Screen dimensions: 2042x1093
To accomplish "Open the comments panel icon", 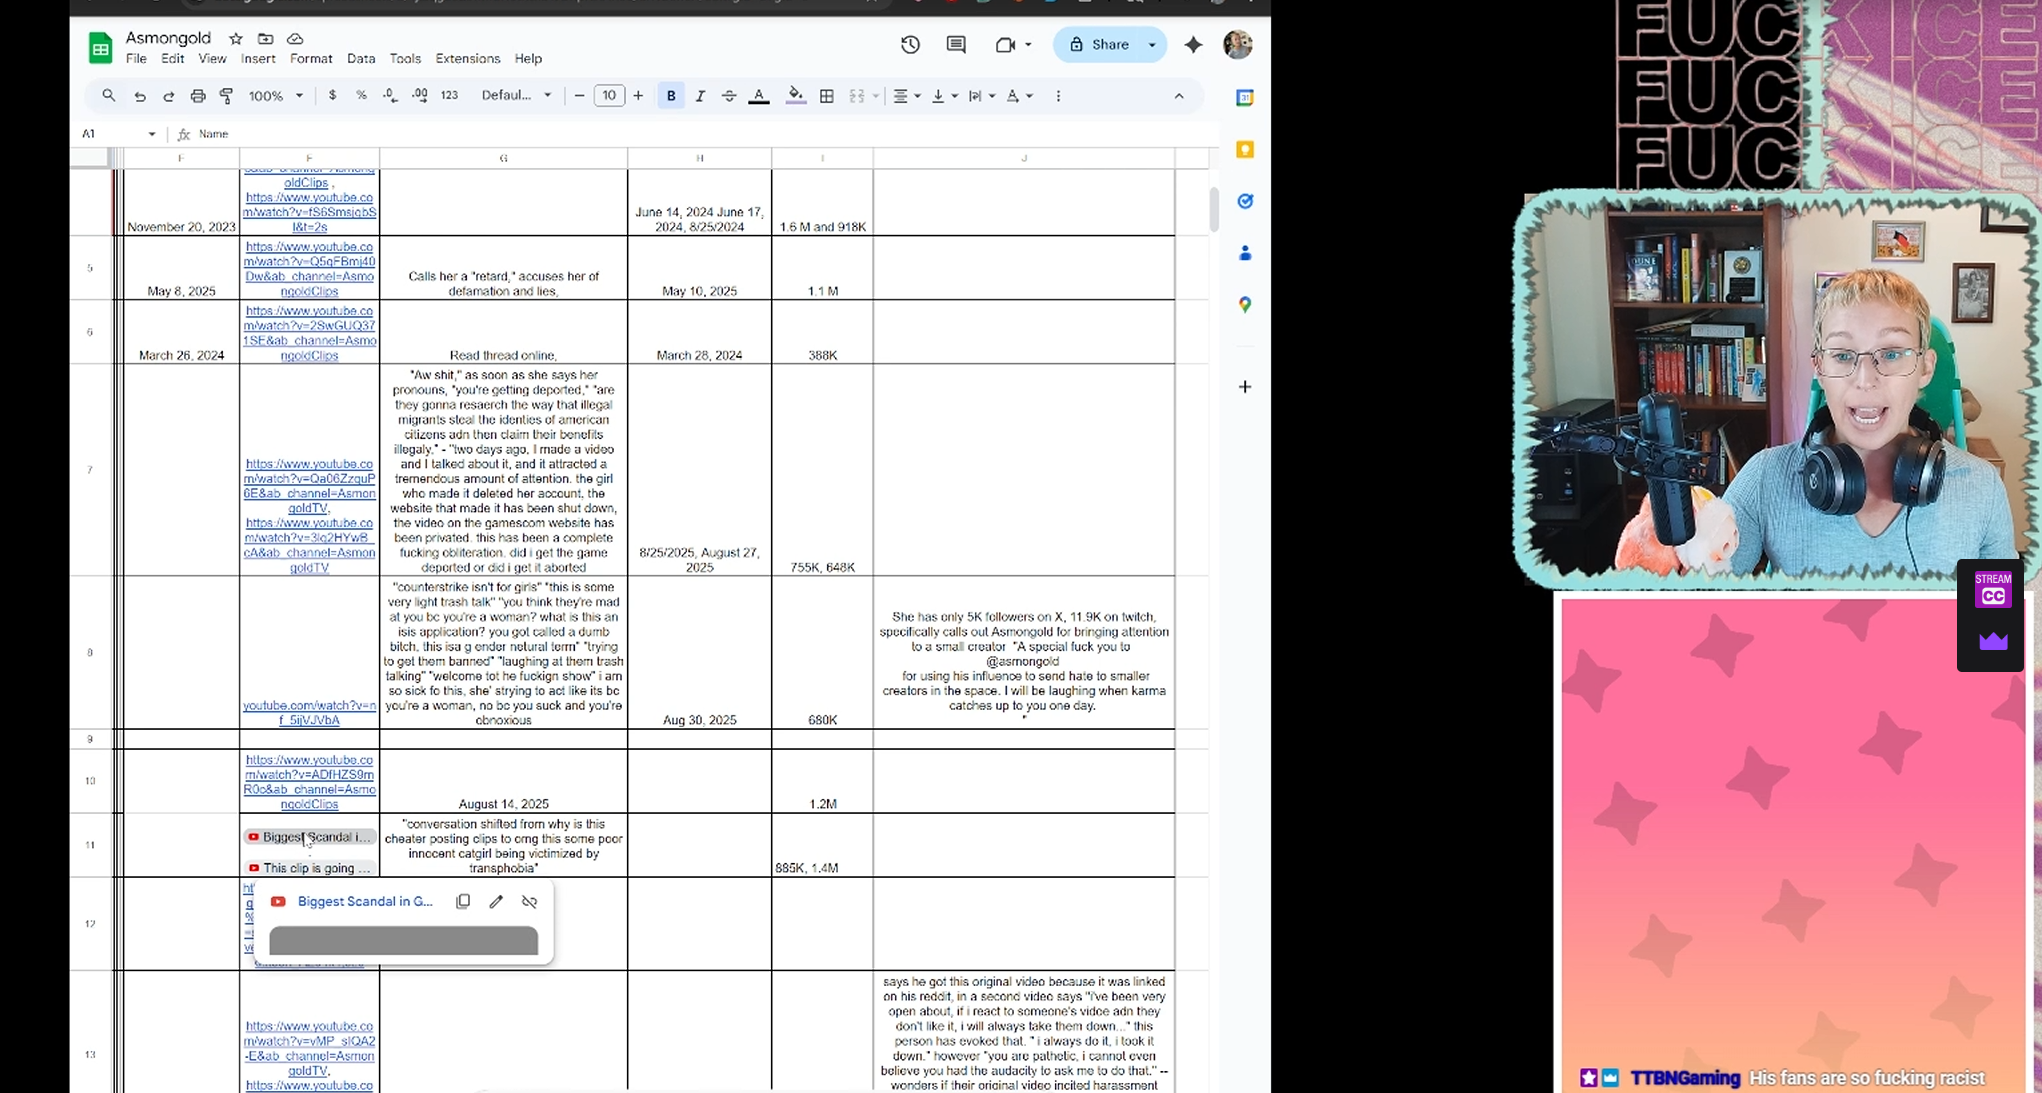I will point(956,44).
